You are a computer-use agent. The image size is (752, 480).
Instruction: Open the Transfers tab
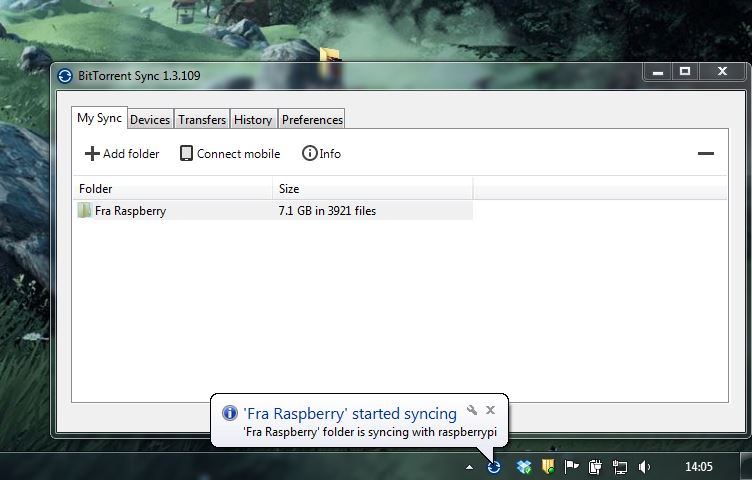202,120
